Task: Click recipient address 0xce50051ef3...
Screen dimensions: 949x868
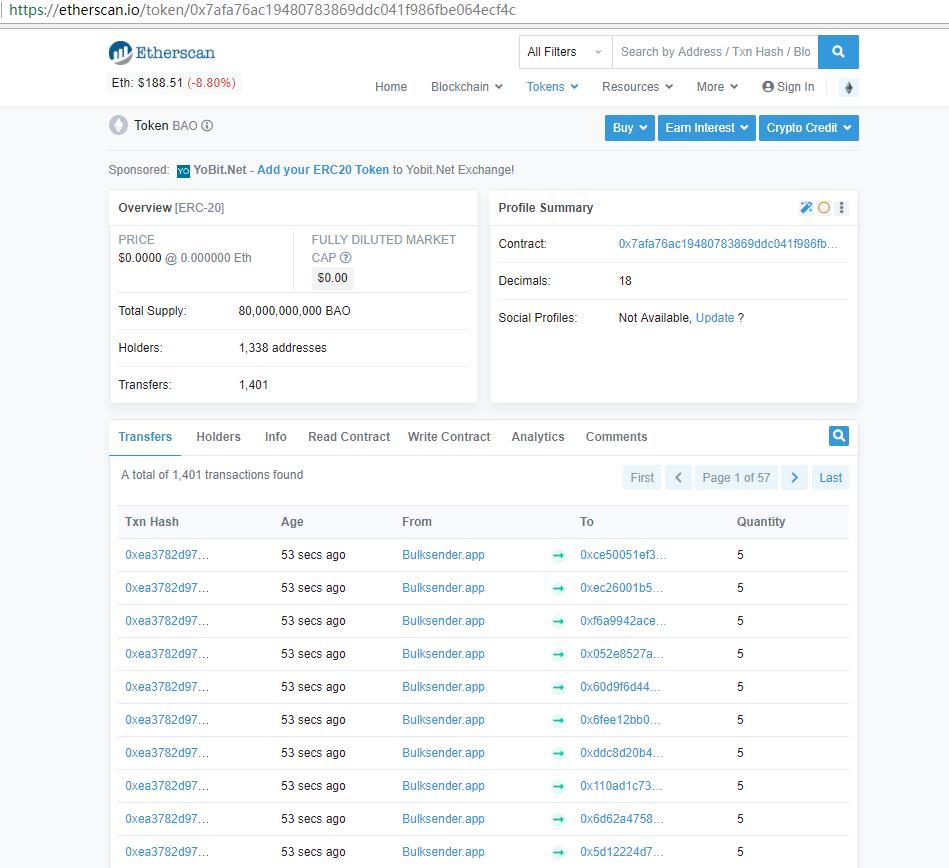Action: pyautogui.click(x=623, y=555)
